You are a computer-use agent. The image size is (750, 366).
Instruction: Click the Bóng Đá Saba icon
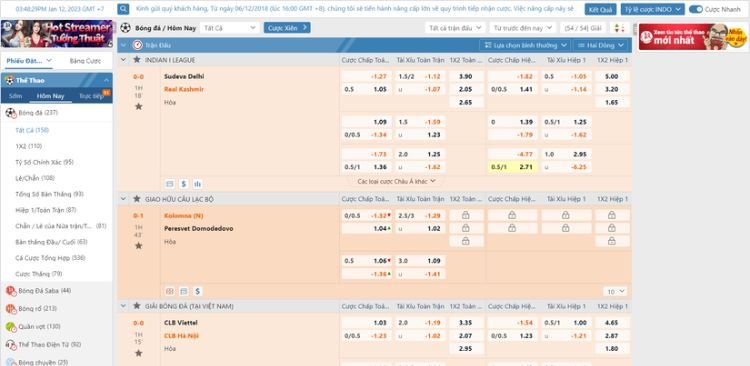[11, 291]
